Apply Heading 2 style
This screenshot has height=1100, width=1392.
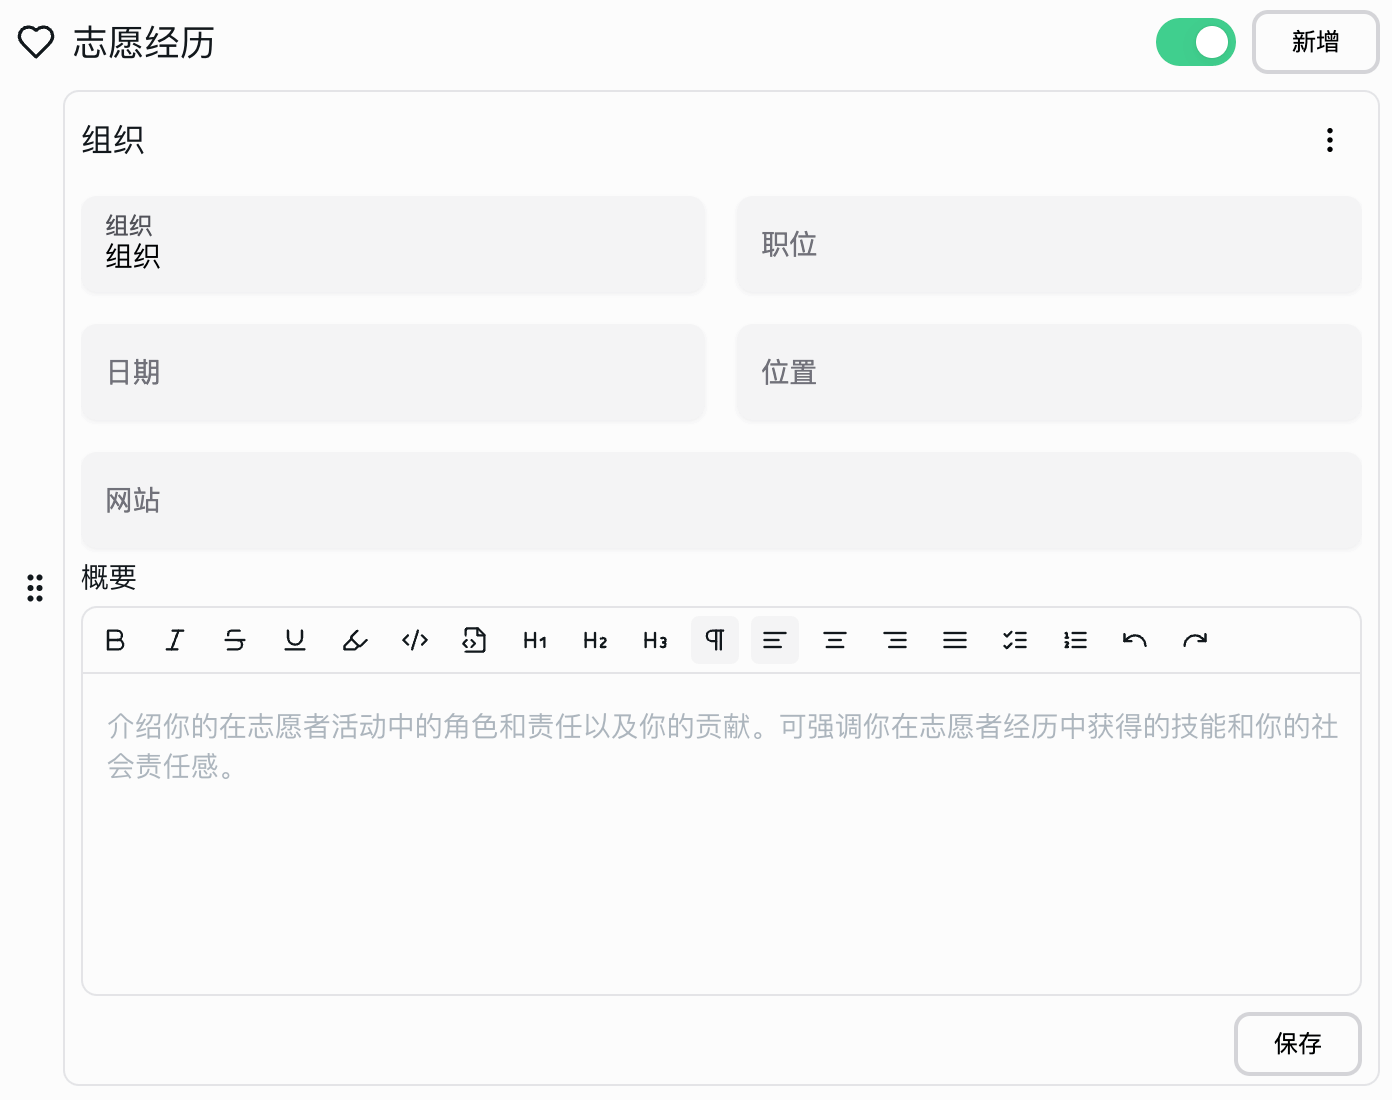595,640
